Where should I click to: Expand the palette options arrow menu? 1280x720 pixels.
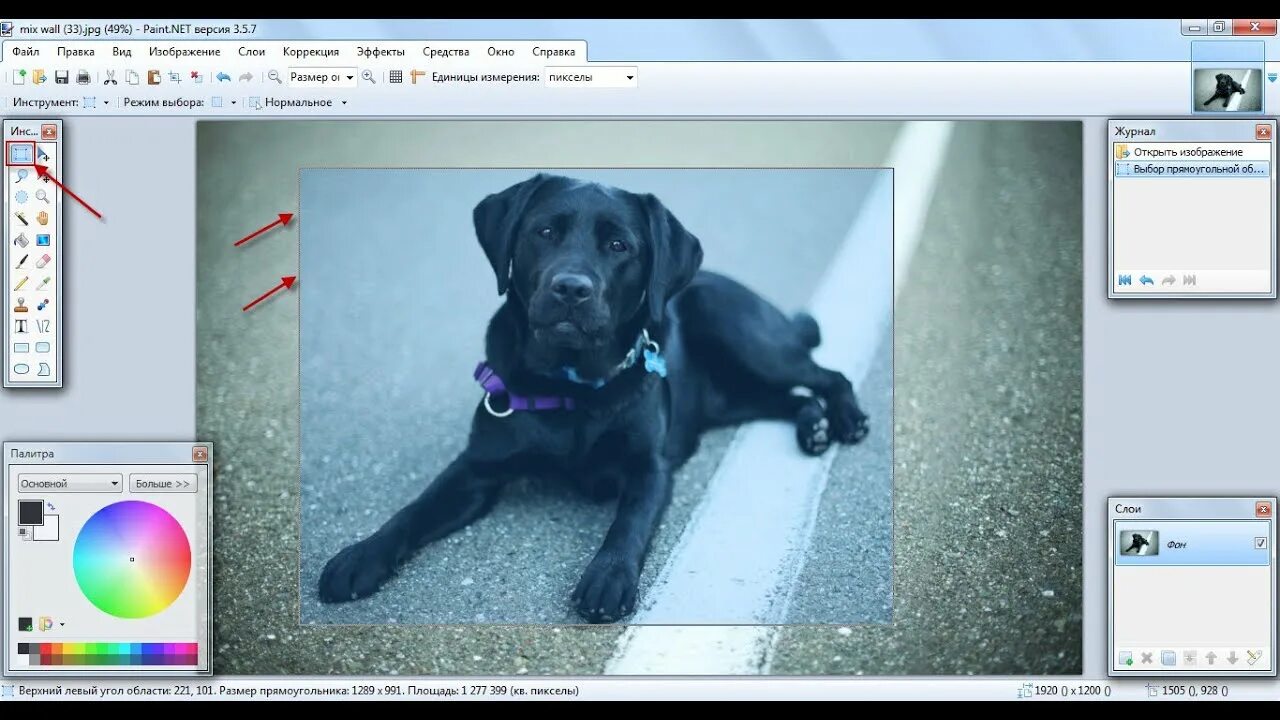(x=62, y=624)
